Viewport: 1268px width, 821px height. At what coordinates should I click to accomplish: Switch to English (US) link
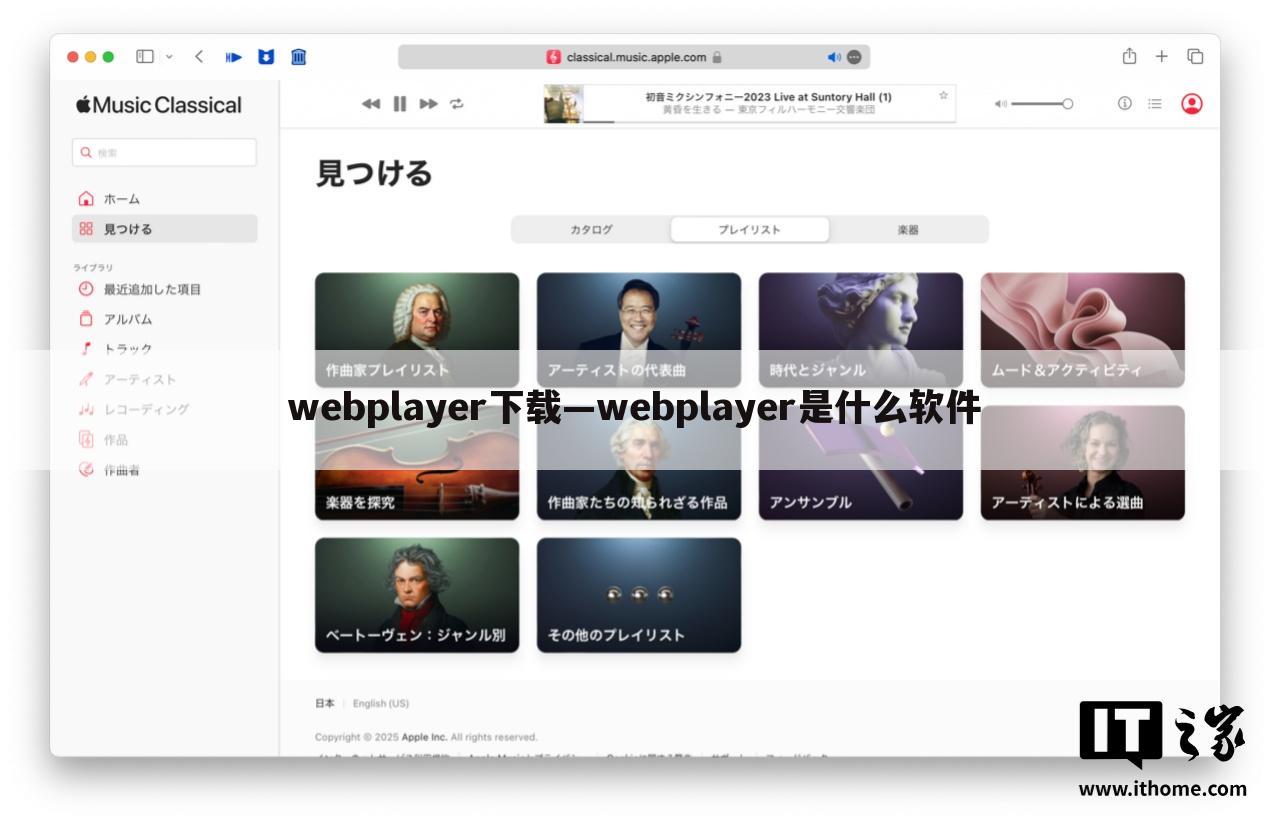(x=381, y=703)
